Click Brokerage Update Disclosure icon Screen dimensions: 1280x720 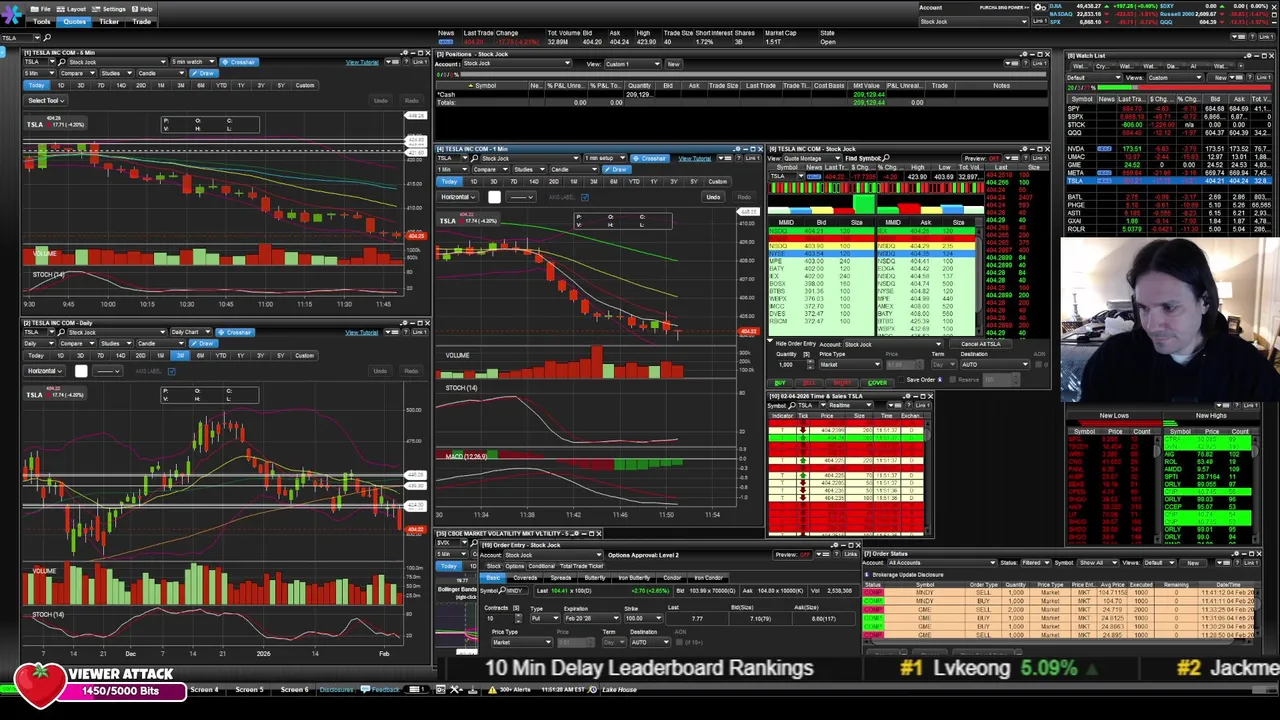867,575
